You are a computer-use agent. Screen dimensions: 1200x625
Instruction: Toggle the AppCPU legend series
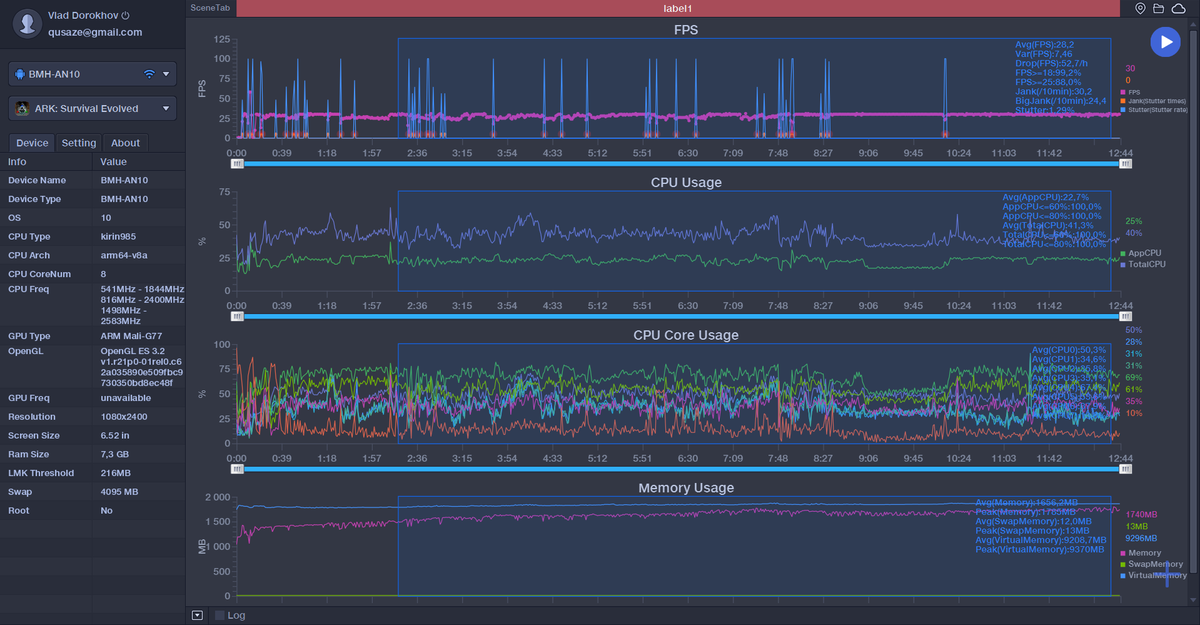[x=1141, y=253]
